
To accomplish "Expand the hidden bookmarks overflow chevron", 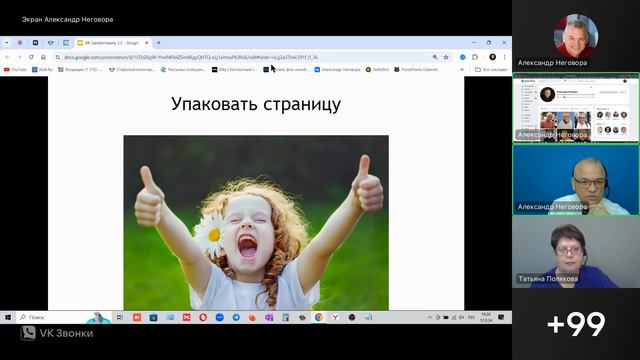I will coord(462,70).
